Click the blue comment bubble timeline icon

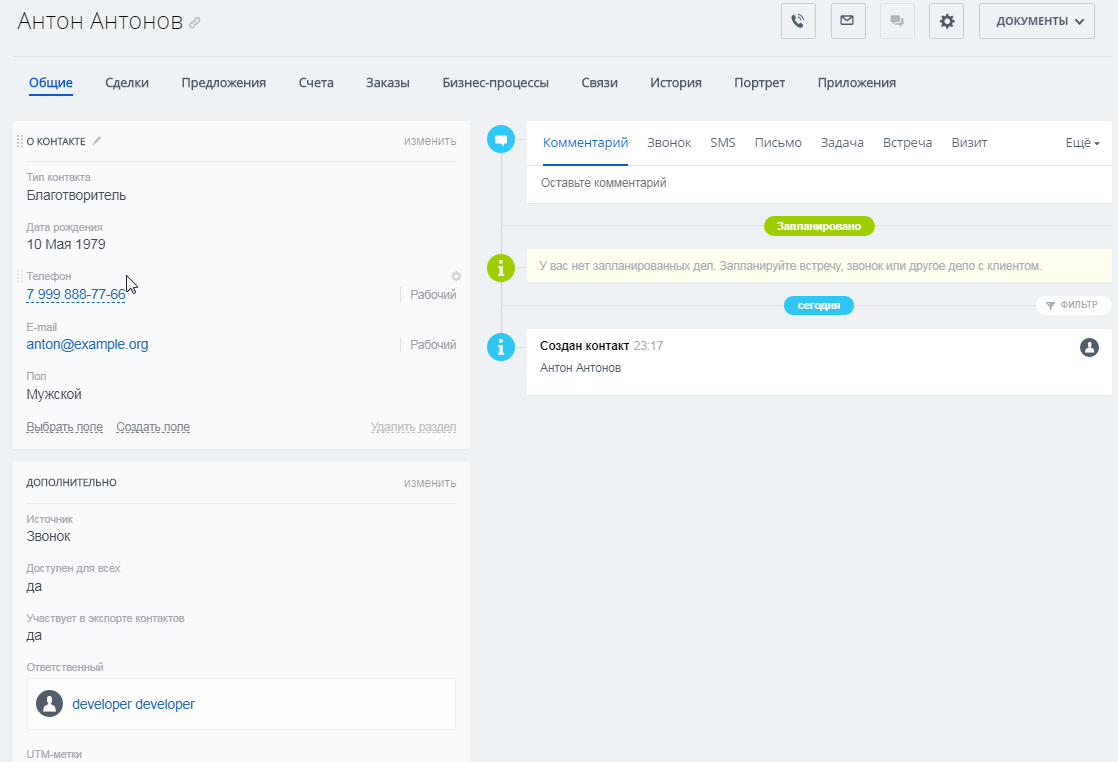click(x=500, y=140)
